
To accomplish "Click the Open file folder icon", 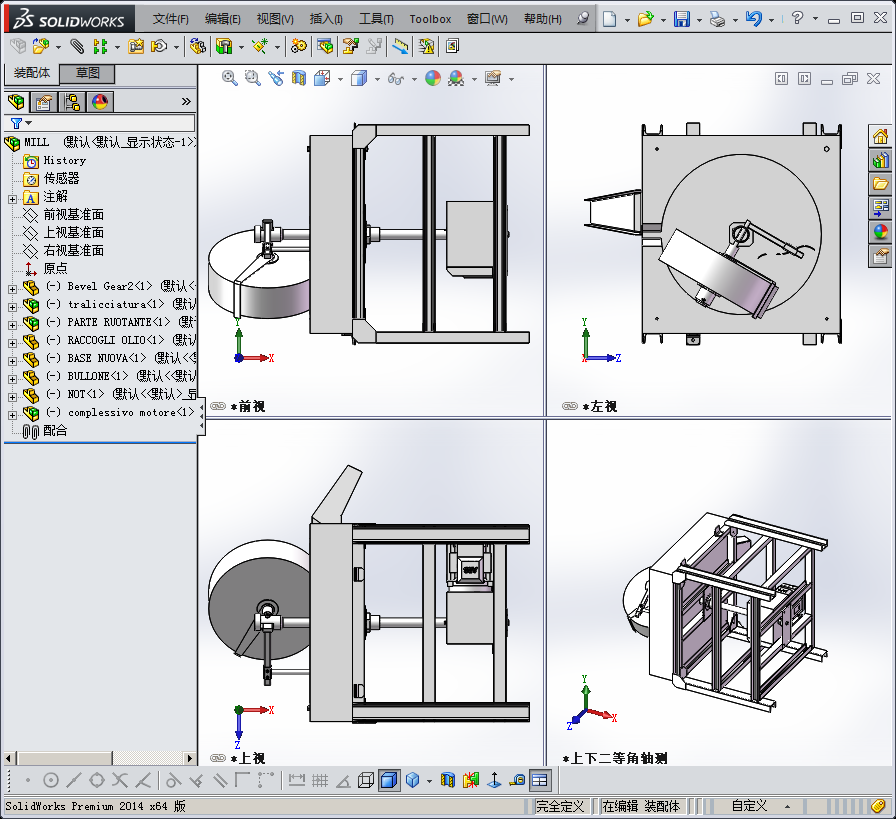I will point(646,19).
